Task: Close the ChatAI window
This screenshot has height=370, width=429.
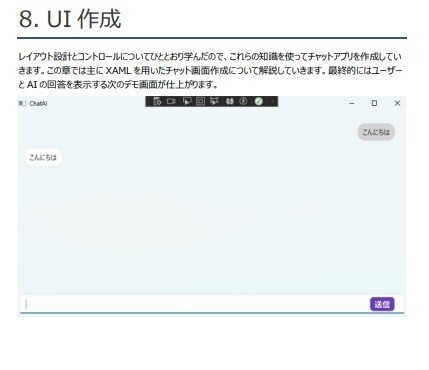Action: 397,103
